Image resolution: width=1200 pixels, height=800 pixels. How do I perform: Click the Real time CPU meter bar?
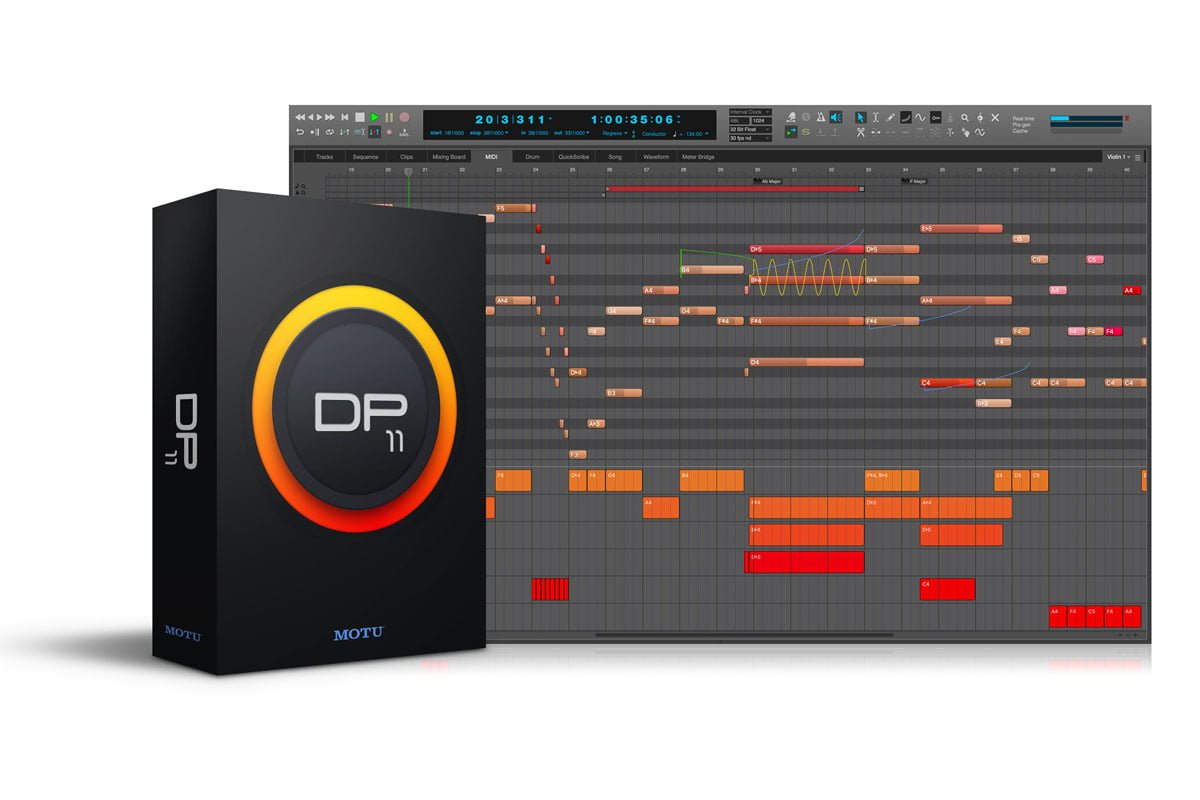click(1086, 118)
